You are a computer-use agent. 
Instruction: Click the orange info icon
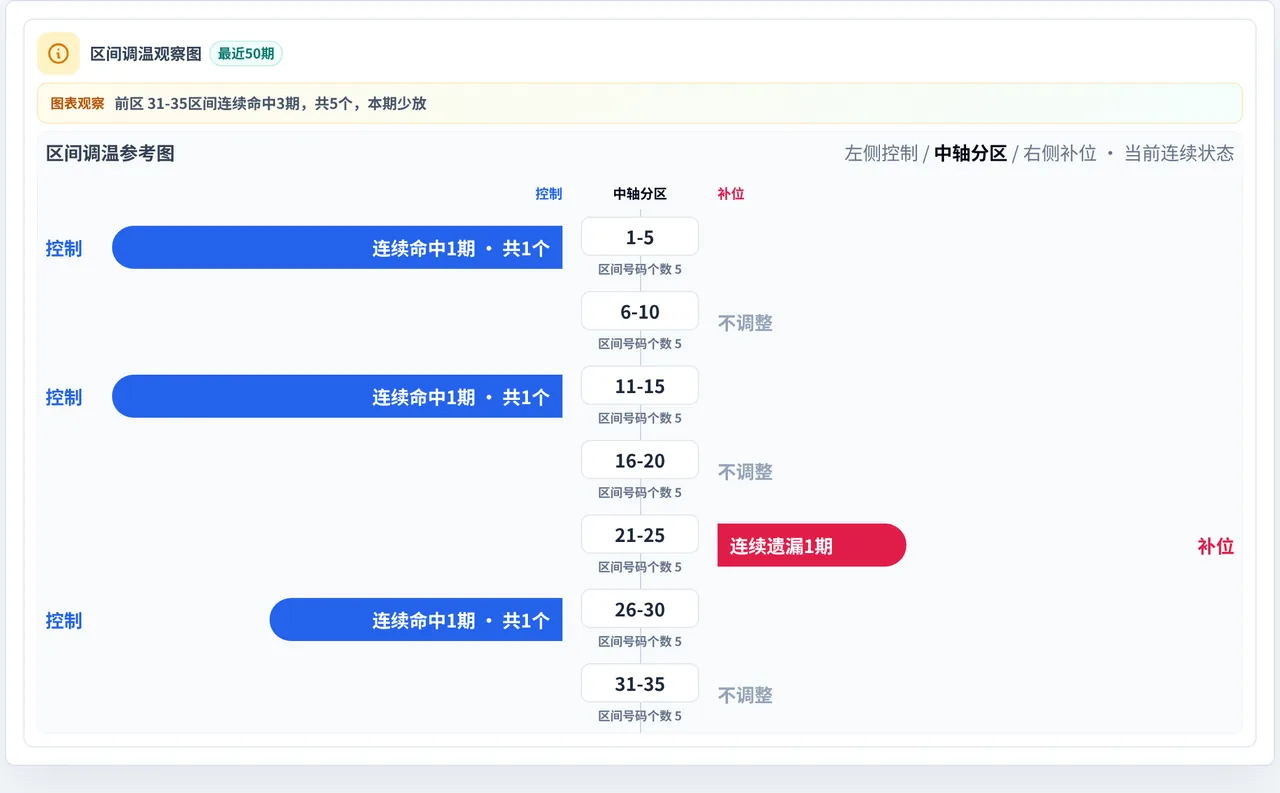(x=58, y=53)
